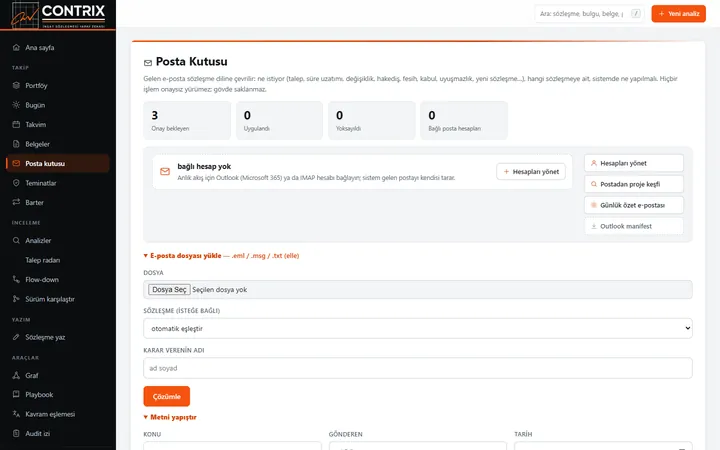720x450 pixels.
Task: Open the Ana sayfa home icon
Action: 16,47
